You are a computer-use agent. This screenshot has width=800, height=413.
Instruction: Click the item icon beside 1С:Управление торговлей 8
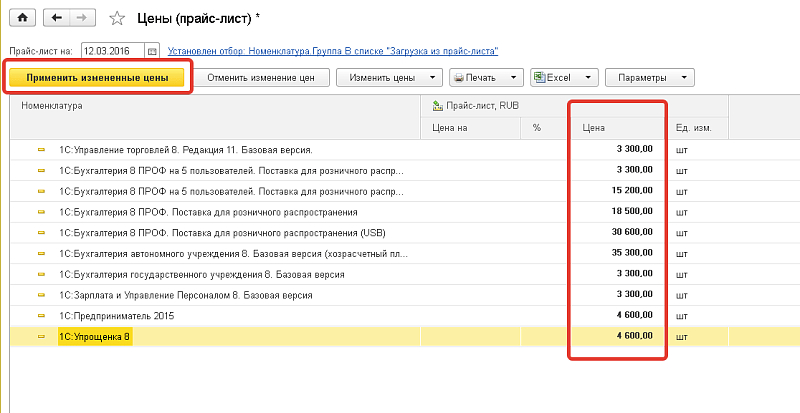tap(41, 150)
